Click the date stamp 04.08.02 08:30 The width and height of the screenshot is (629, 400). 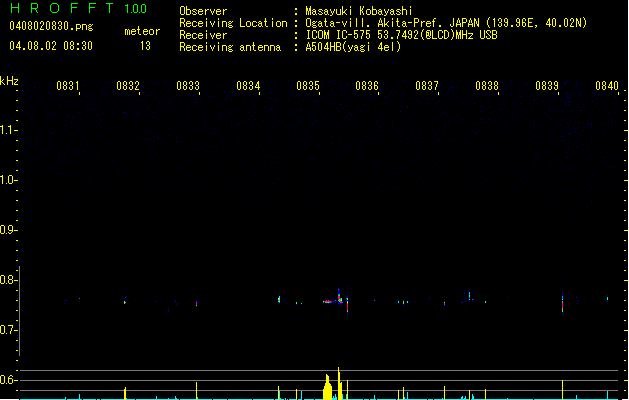51,46
